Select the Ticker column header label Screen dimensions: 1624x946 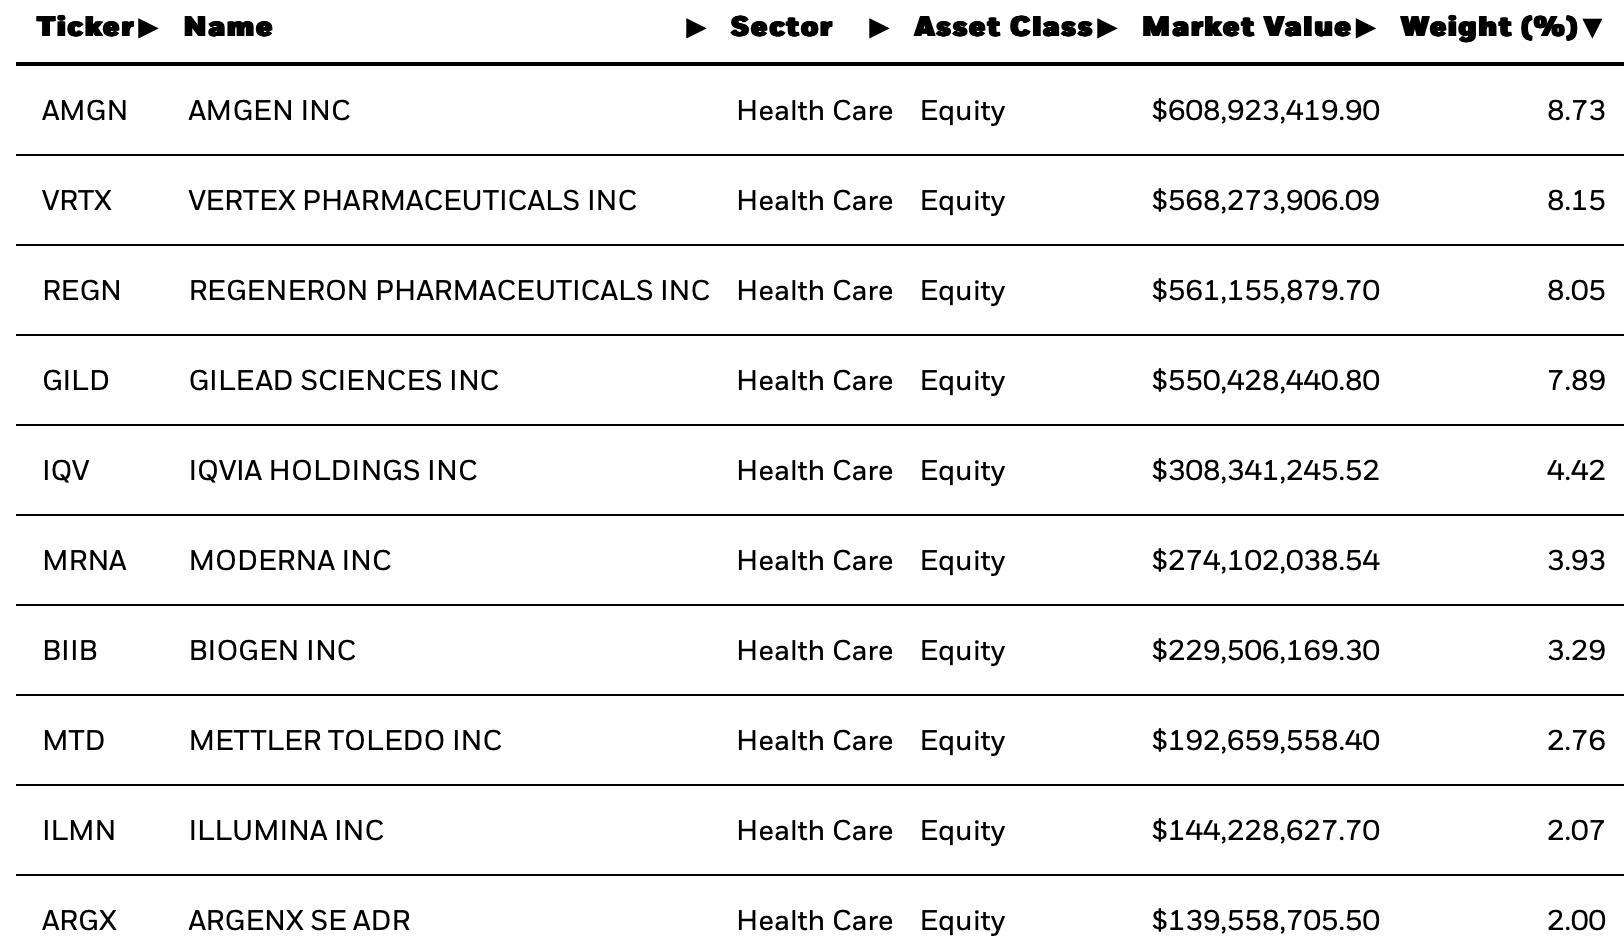(x=86, y=27)
